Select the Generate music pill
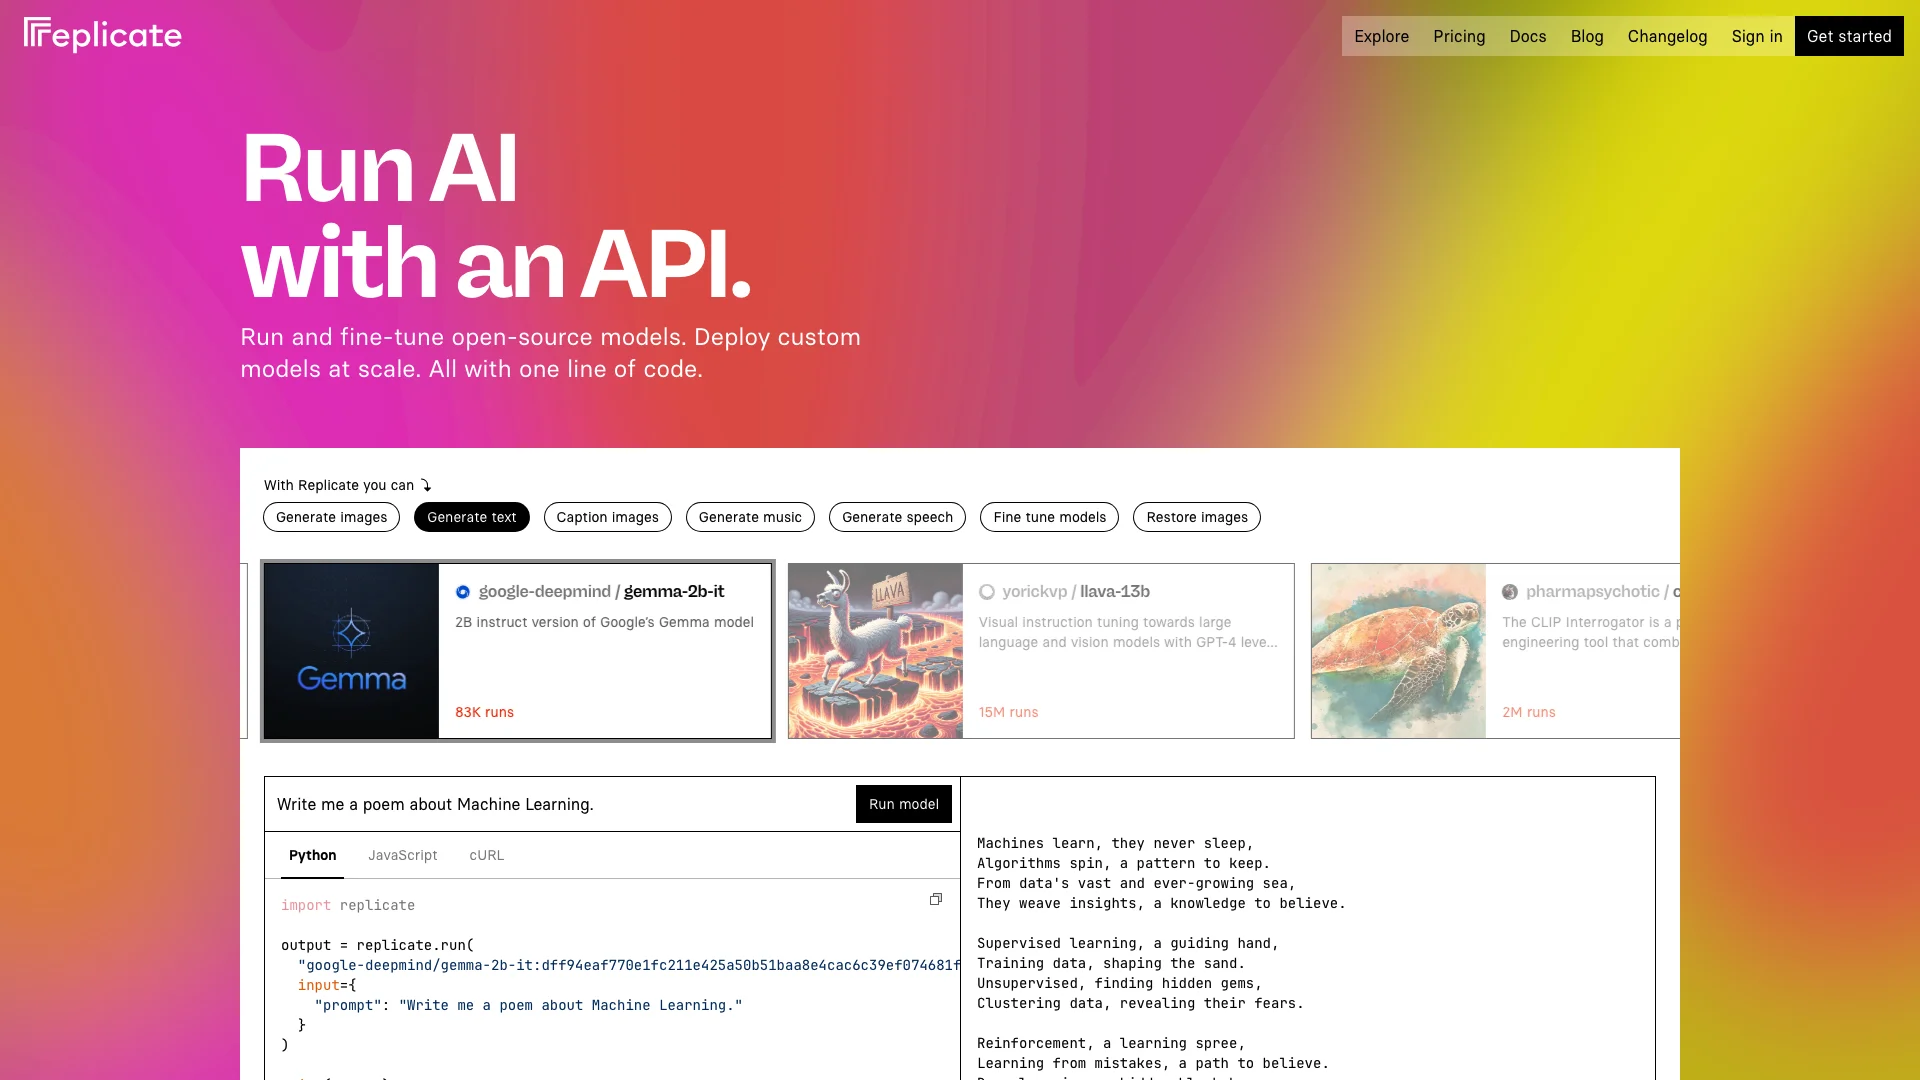 pos(750,517)
